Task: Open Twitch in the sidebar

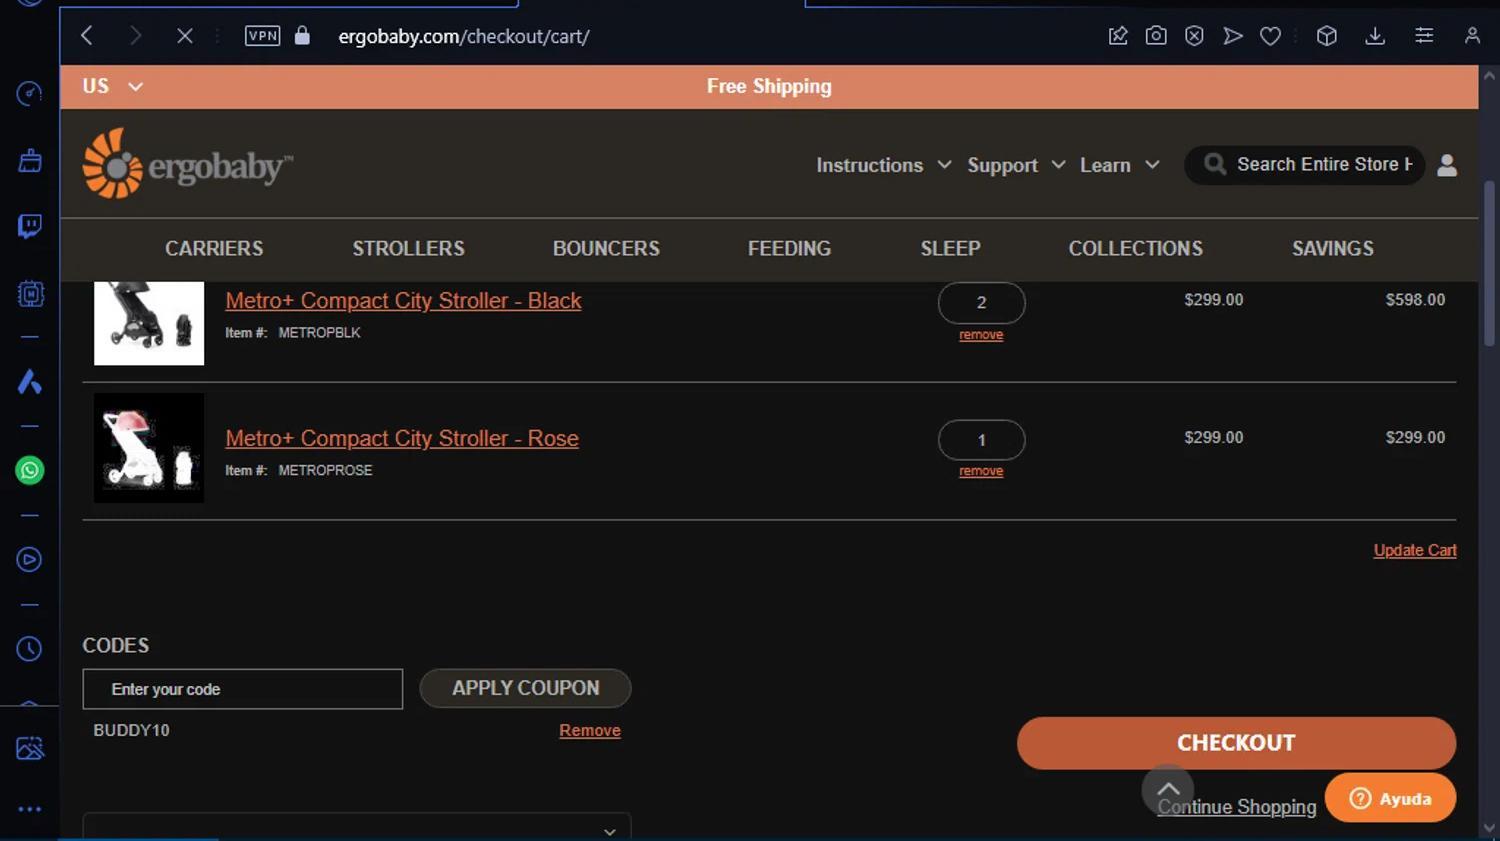Action: pos(30,226)
